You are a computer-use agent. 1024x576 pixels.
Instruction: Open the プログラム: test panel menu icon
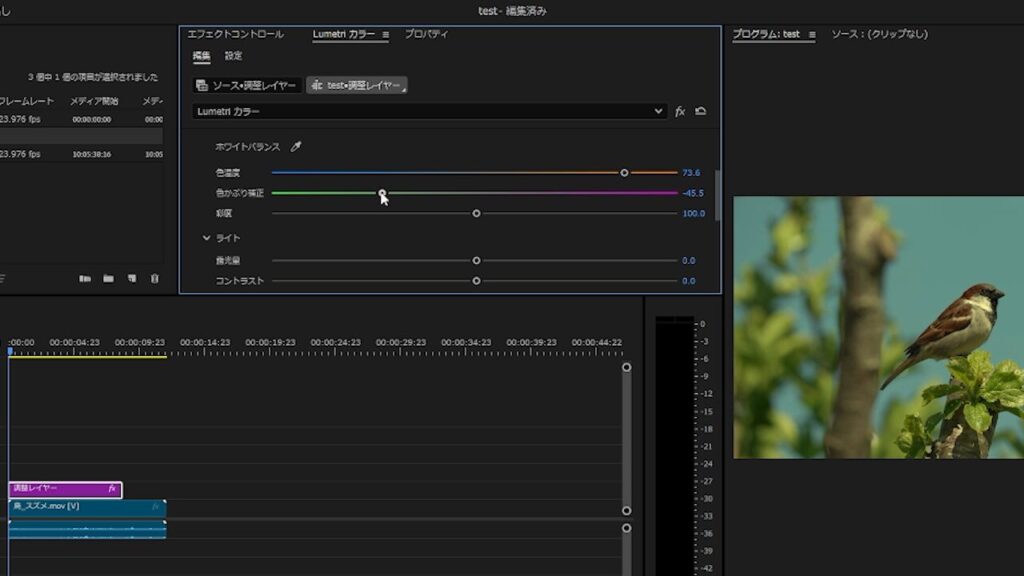(811, 34)
